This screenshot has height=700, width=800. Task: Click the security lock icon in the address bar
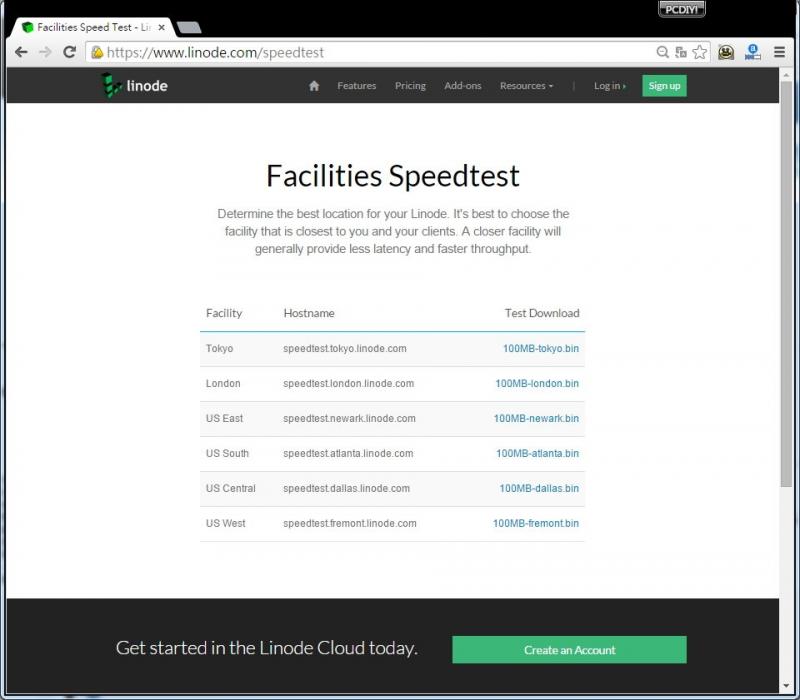97,52
